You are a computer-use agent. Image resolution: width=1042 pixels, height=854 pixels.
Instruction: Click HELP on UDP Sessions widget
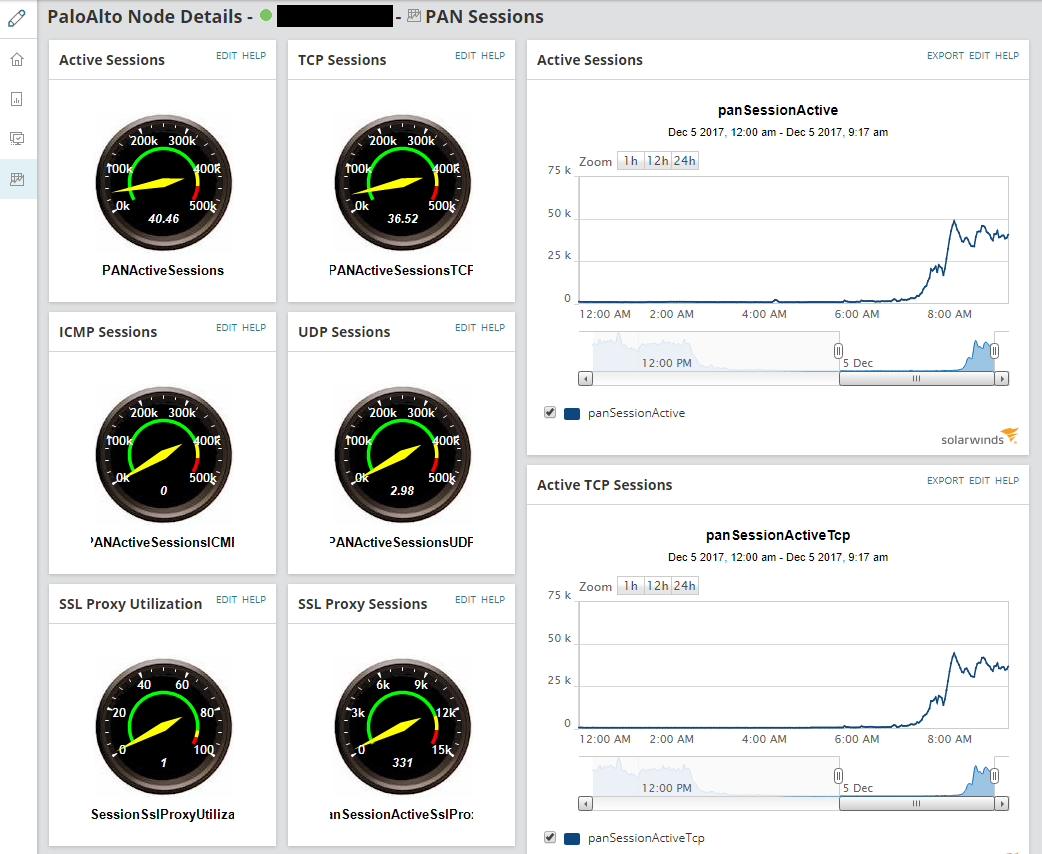point(493,328)
